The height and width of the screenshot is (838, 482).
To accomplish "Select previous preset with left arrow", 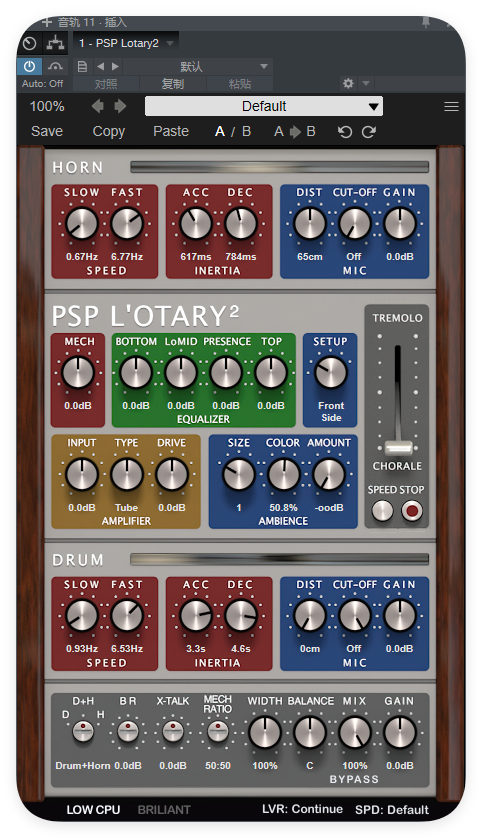I will tap(97, 106).
